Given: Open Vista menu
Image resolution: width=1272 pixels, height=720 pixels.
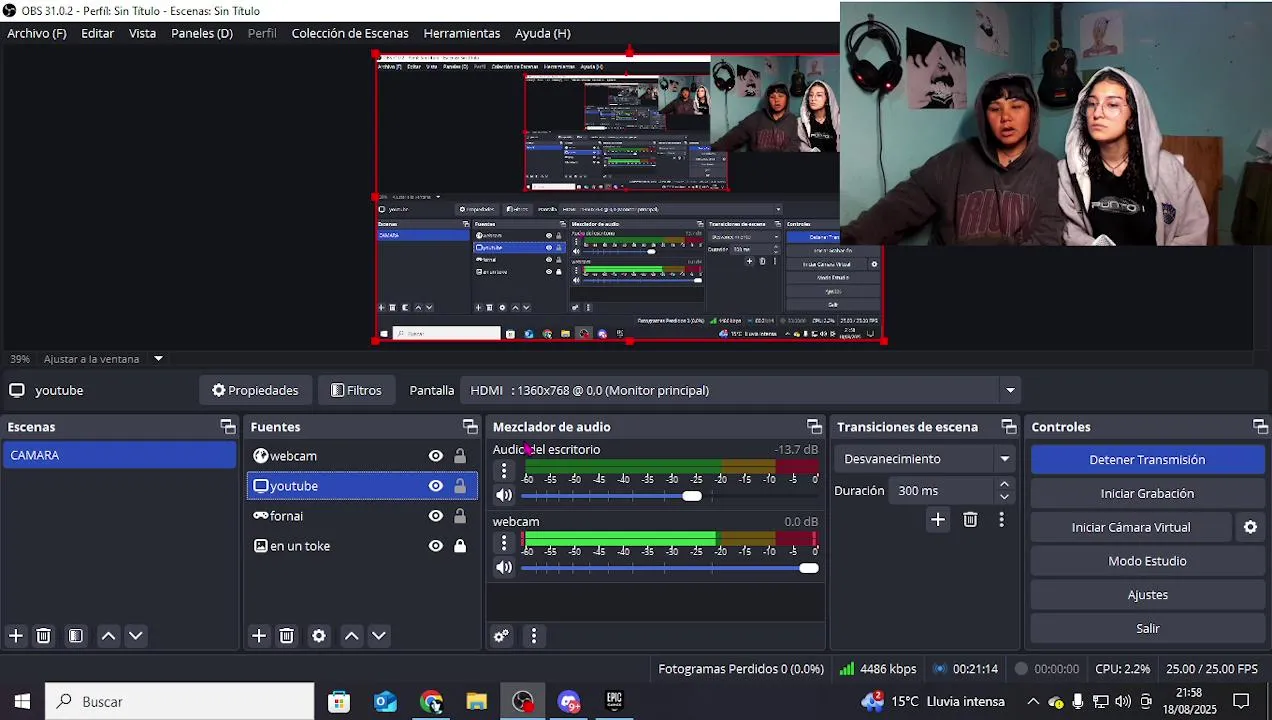Looking at the screenshot, I should point(143,33).
